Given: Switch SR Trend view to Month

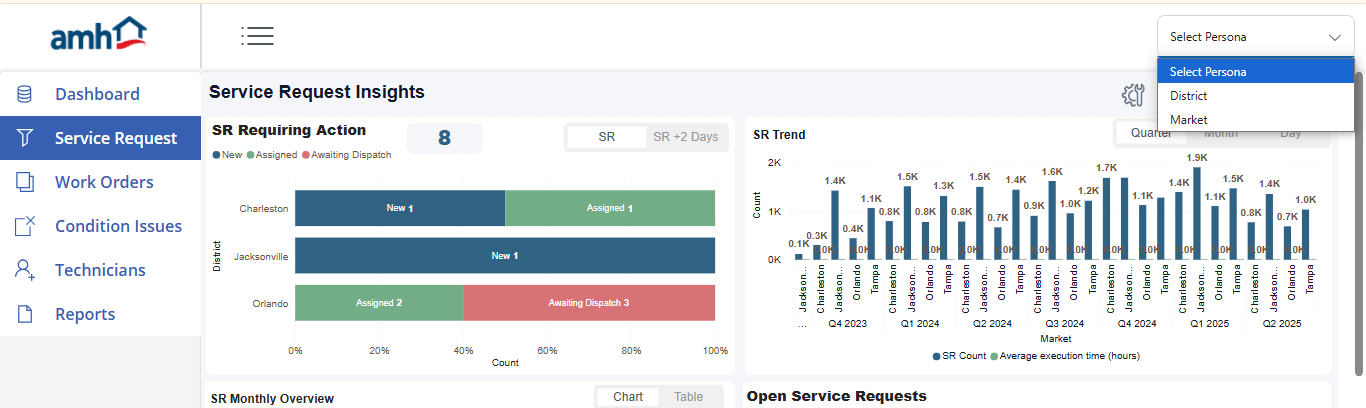Looking at the screenshot, I should point(1220,134).
